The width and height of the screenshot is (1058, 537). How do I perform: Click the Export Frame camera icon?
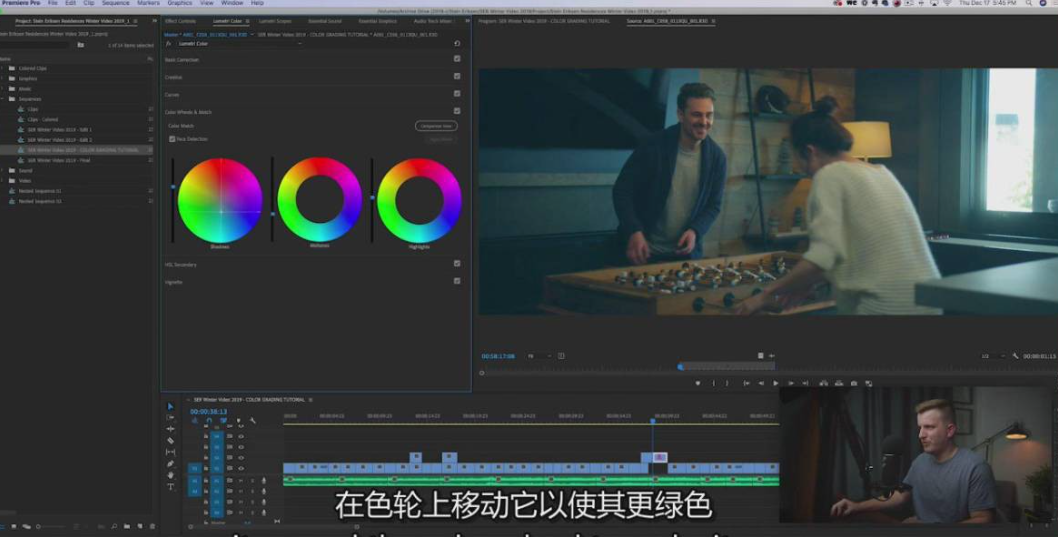853,383
